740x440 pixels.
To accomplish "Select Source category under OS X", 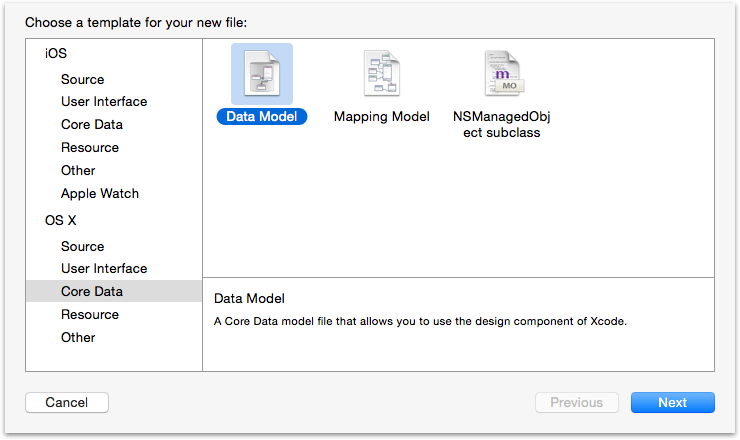I will pos(82,246).
